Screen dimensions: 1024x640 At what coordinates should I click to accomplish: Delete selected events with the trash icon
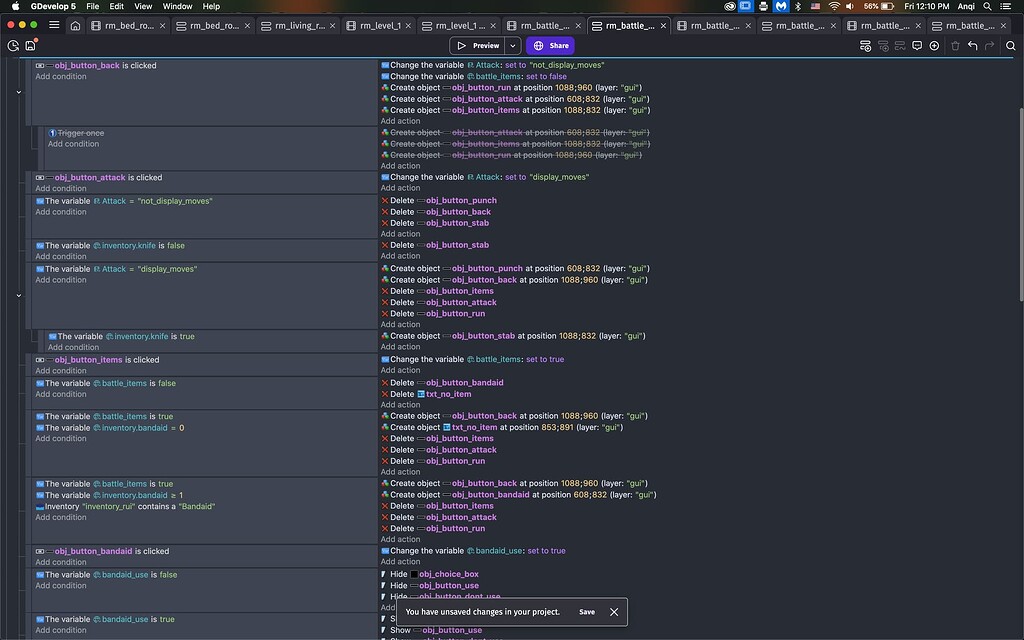click(x=956, y=46)
